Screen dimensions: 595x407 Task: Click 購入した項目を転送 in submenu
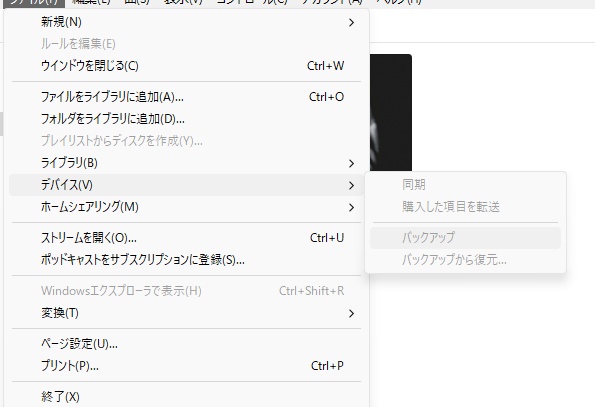pyautogui.click(x=465, y=207)
